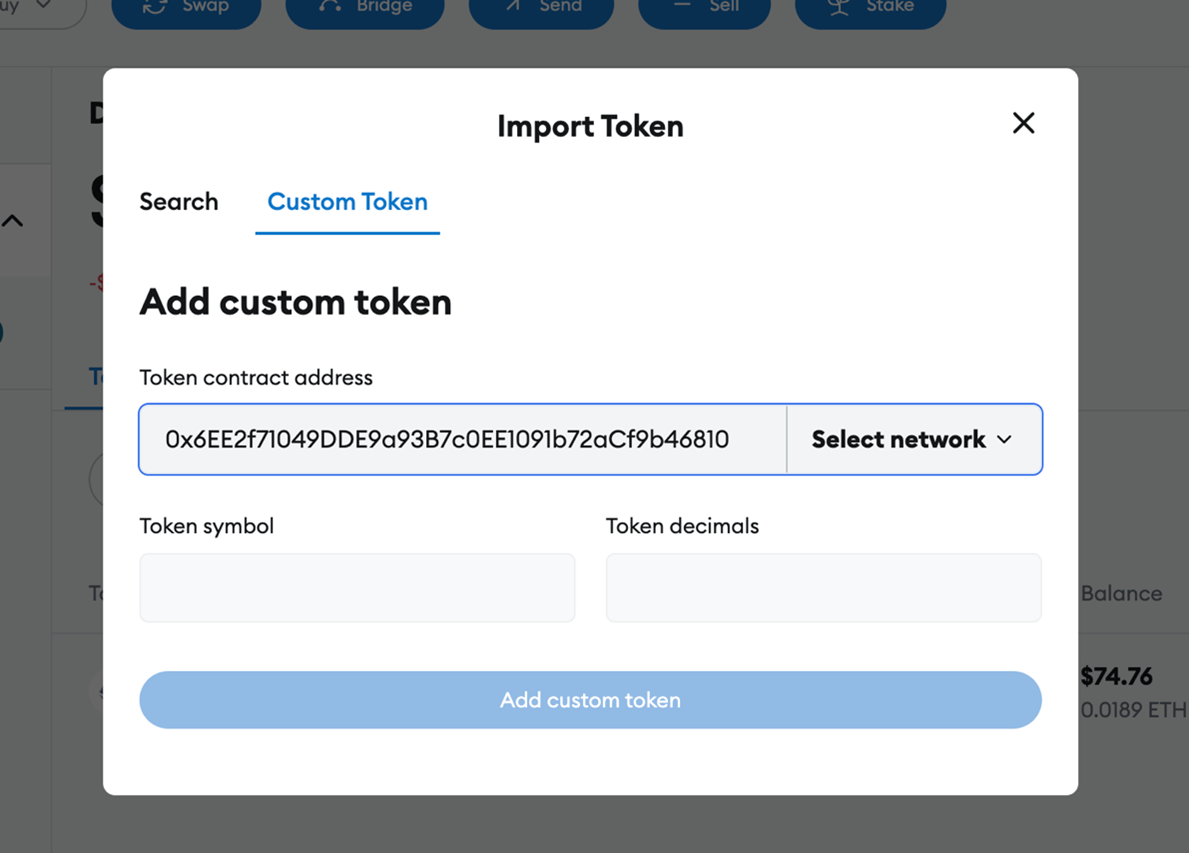Click the token contract address field
The height and width of the screenshot is (853, 1189).
pyautogui.click(x=463, y=440)
